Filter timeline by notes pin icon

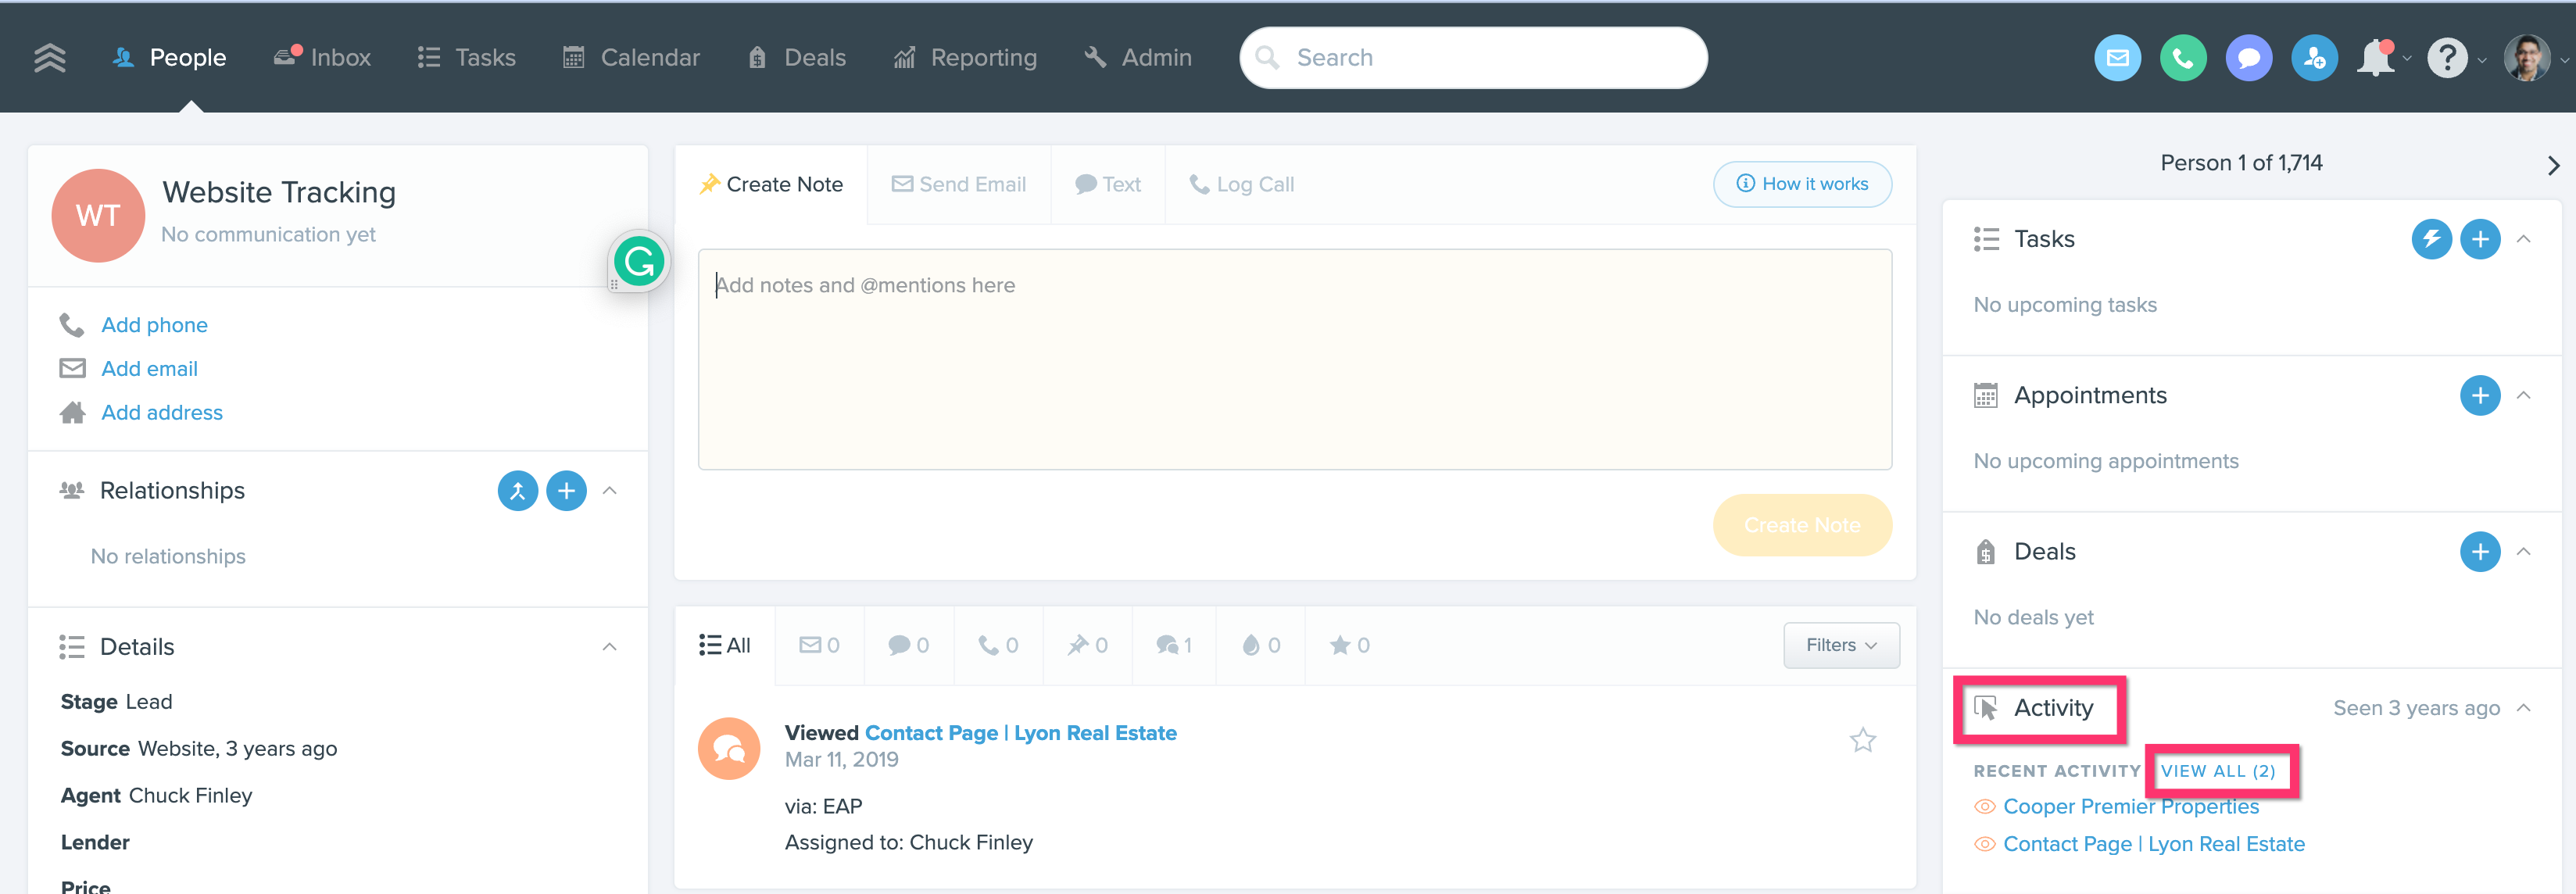pyautogui.click(x=1087, y=645)
